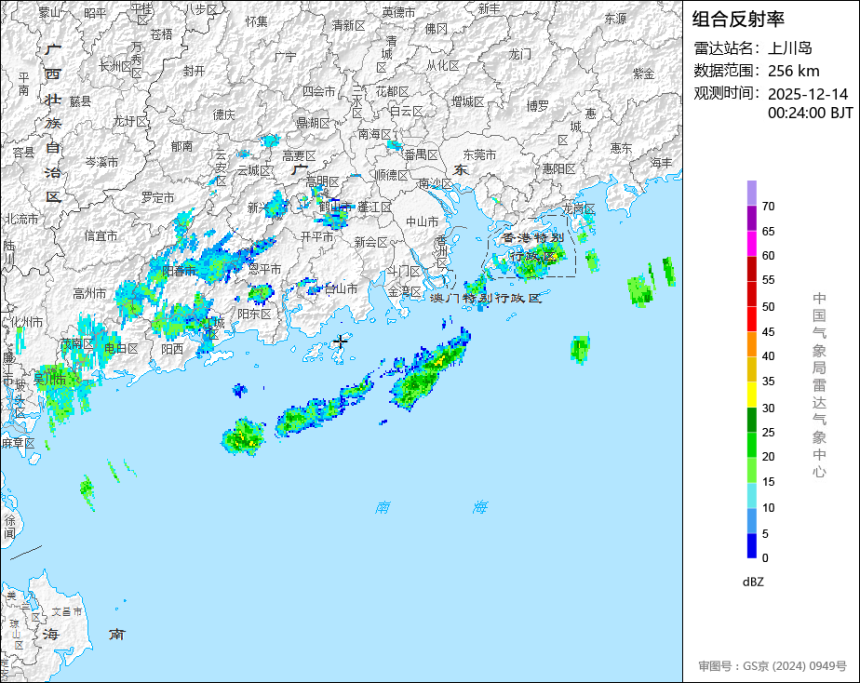
Task: Click the legend value 15
Action: (x=768, y=482)
